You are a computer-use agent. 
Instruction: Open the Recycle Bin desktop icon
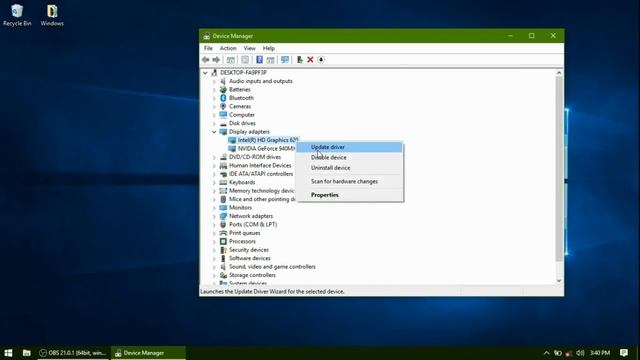click(x=17, y=15)
